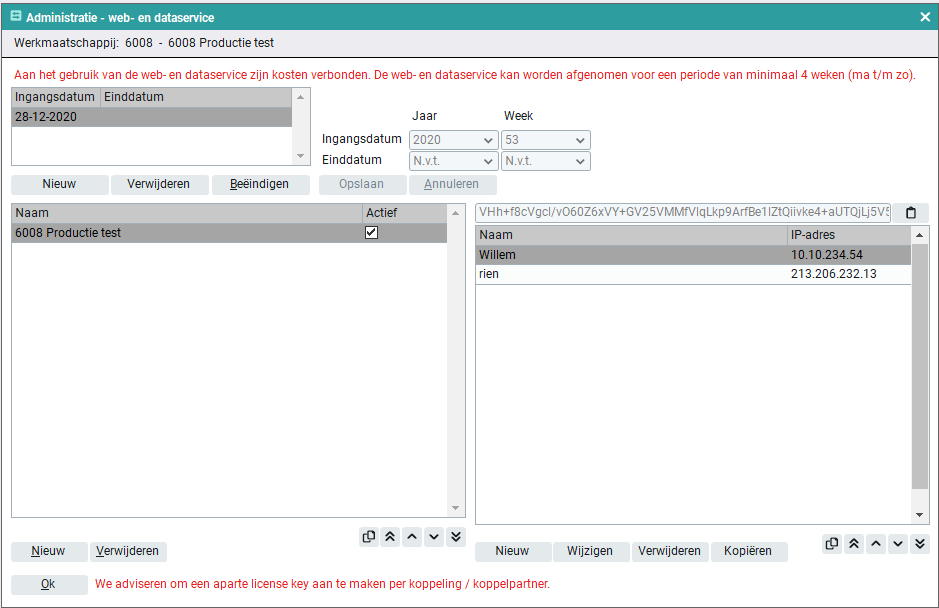Select the rien row in IP list
This screenshot has height=608, width=939.
click(630, 274)
